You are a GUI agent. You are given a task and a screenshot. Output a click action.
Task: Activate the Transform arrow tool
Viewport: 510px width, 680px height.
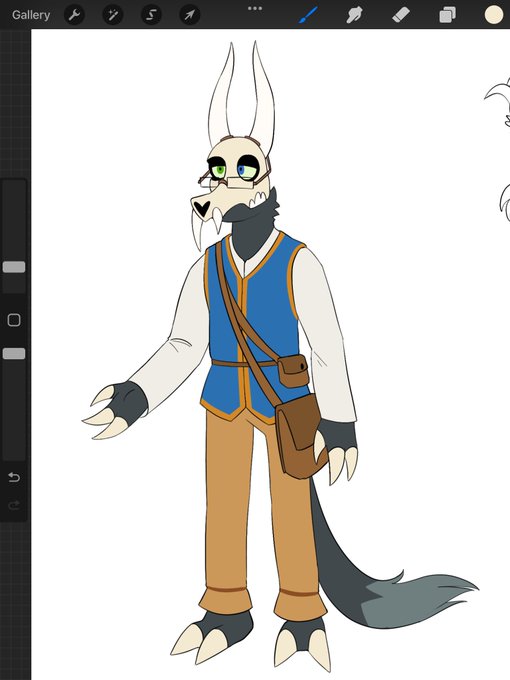point(190,15)
